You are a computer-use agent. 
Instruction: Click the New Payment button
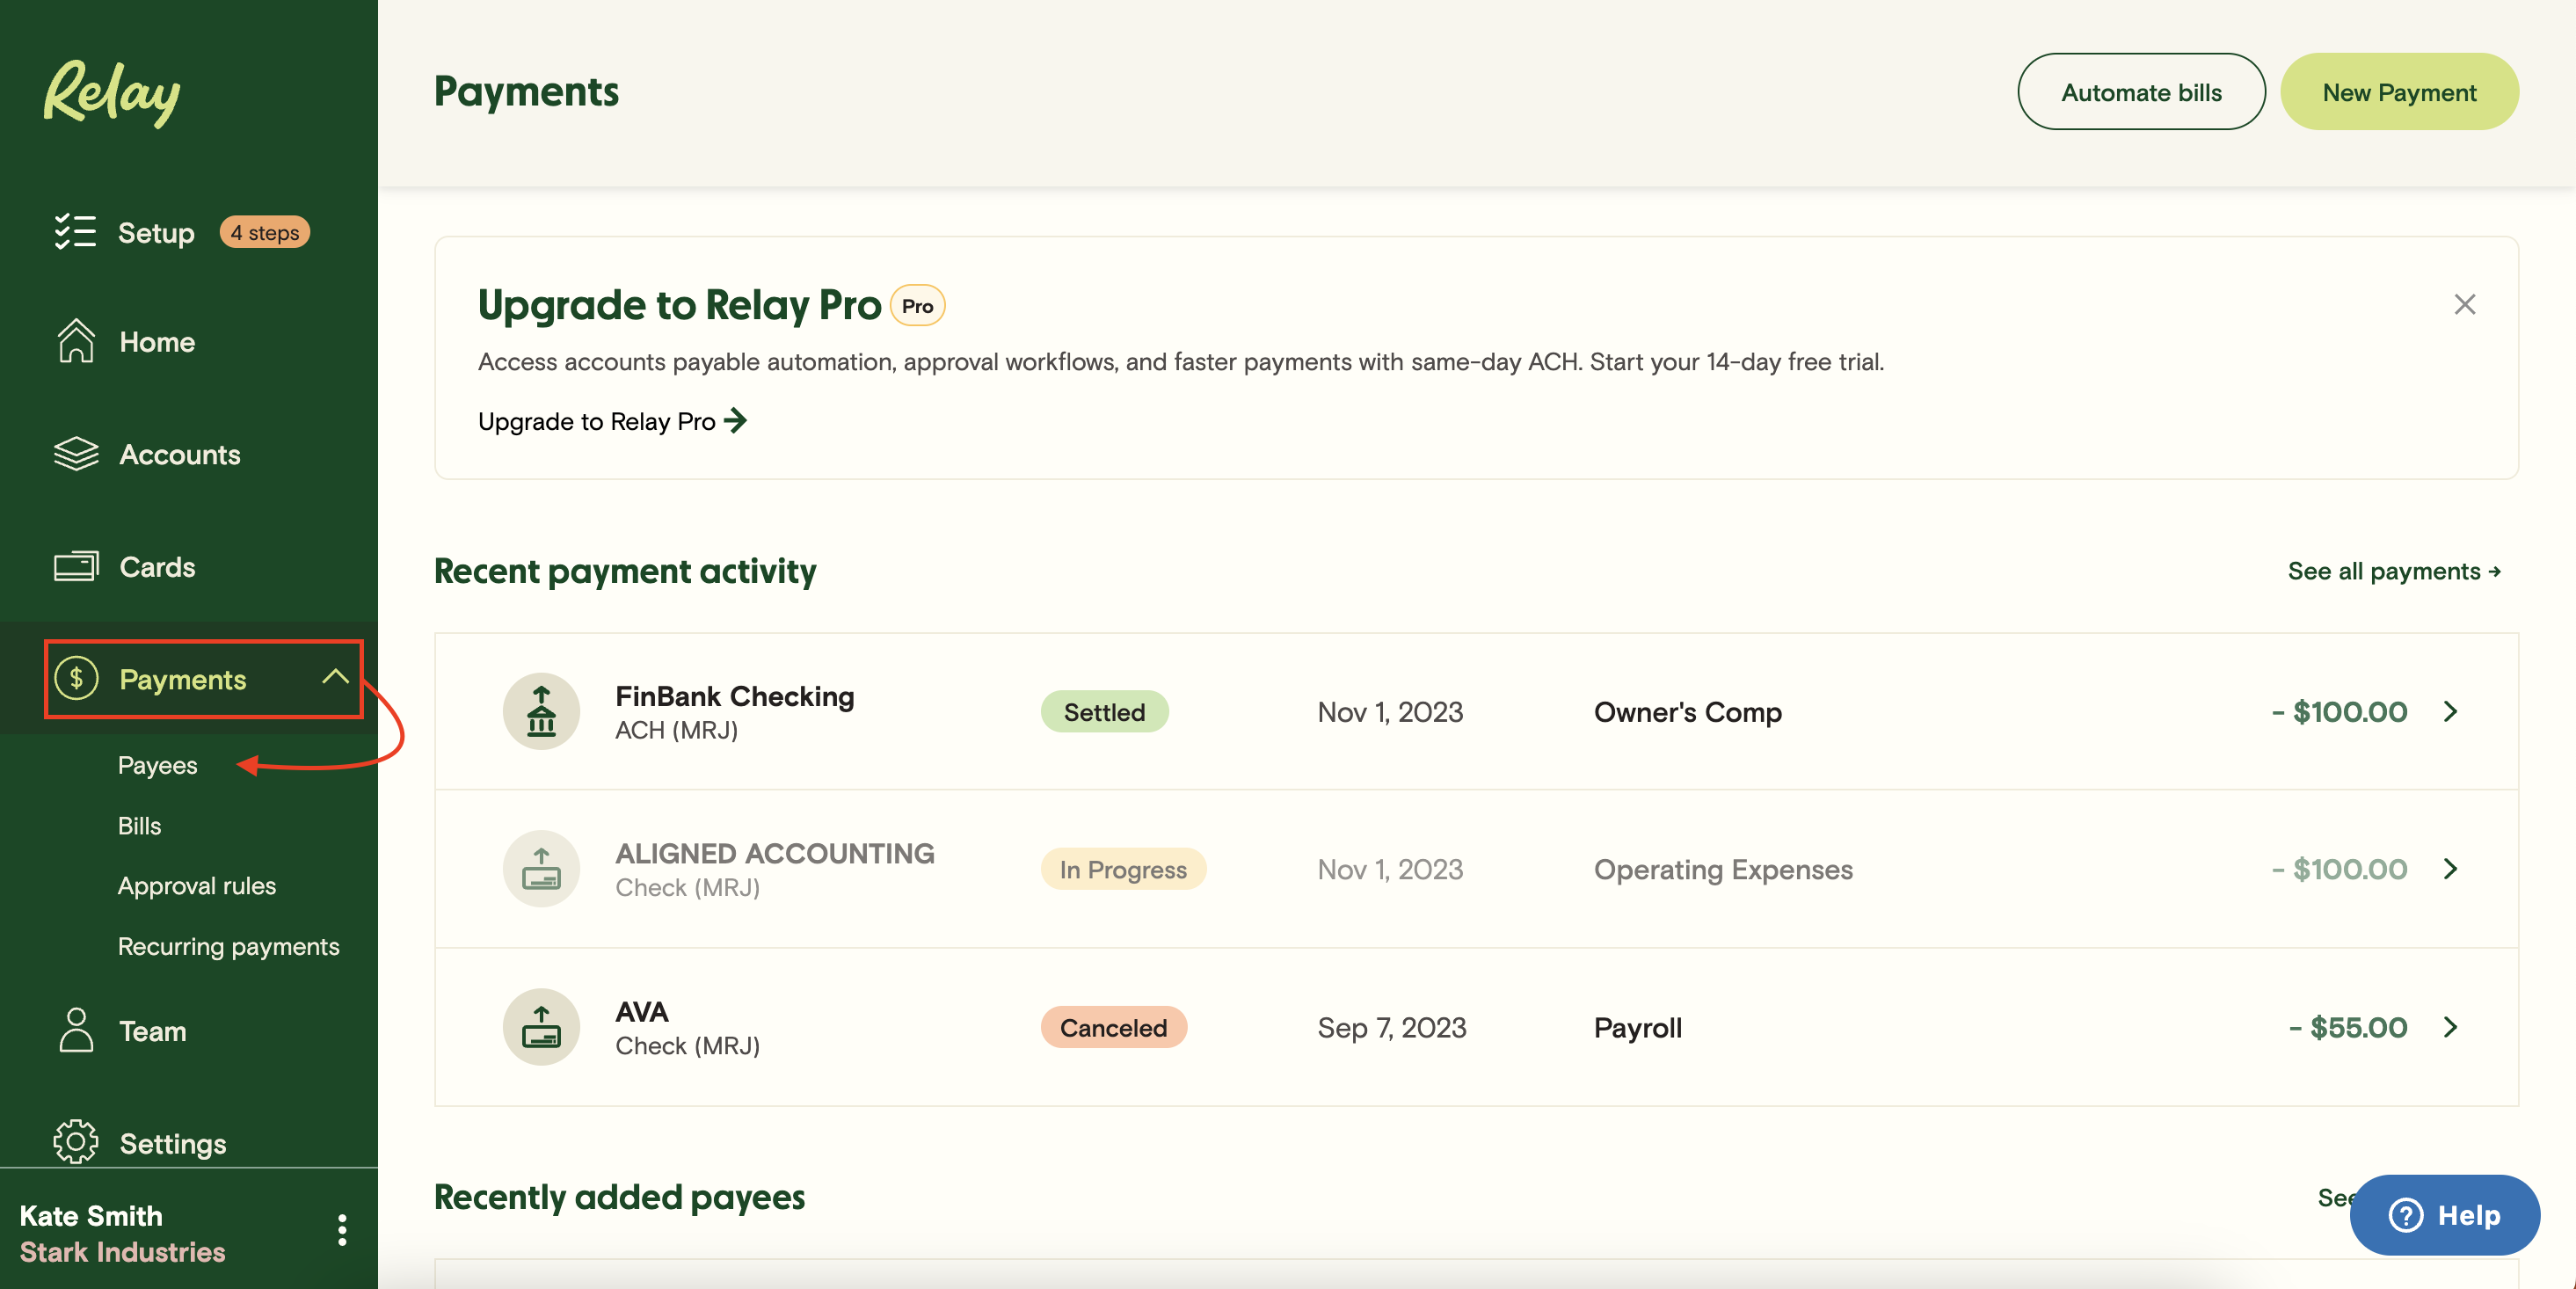coord(2399,91)
